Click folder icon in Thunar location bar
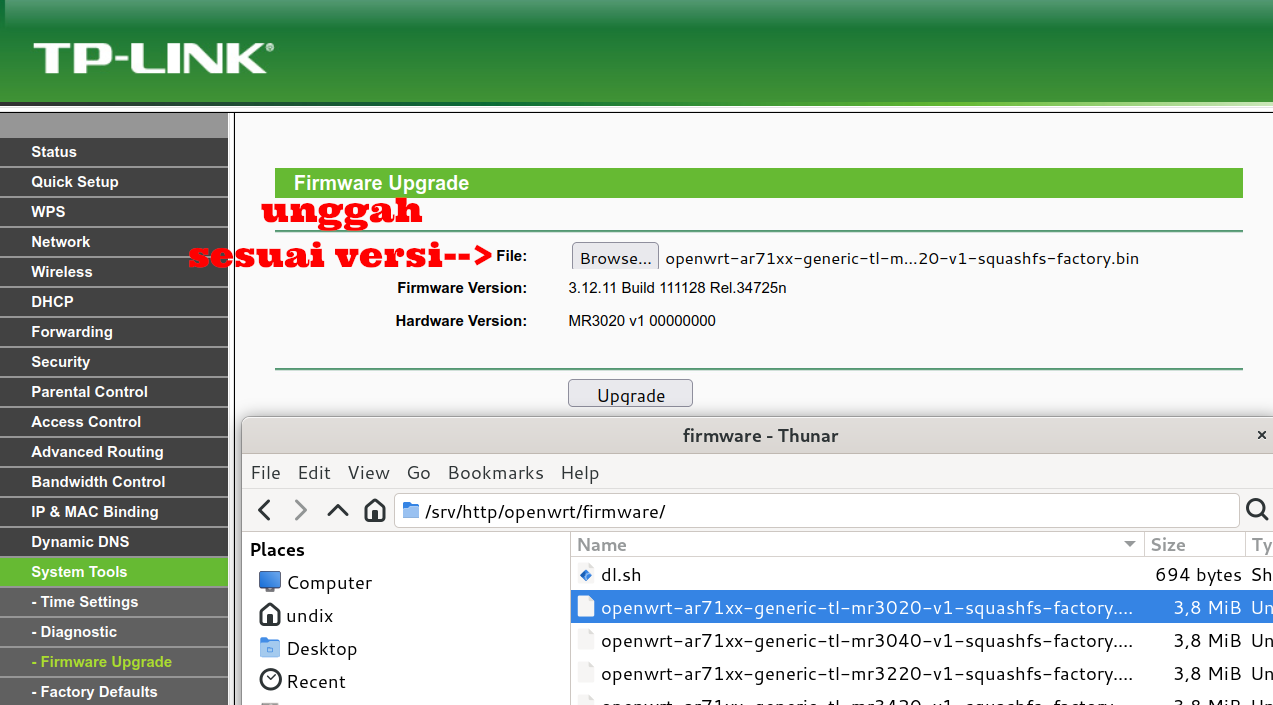Screen dimensions: 1273x705 tap(410, 511)
